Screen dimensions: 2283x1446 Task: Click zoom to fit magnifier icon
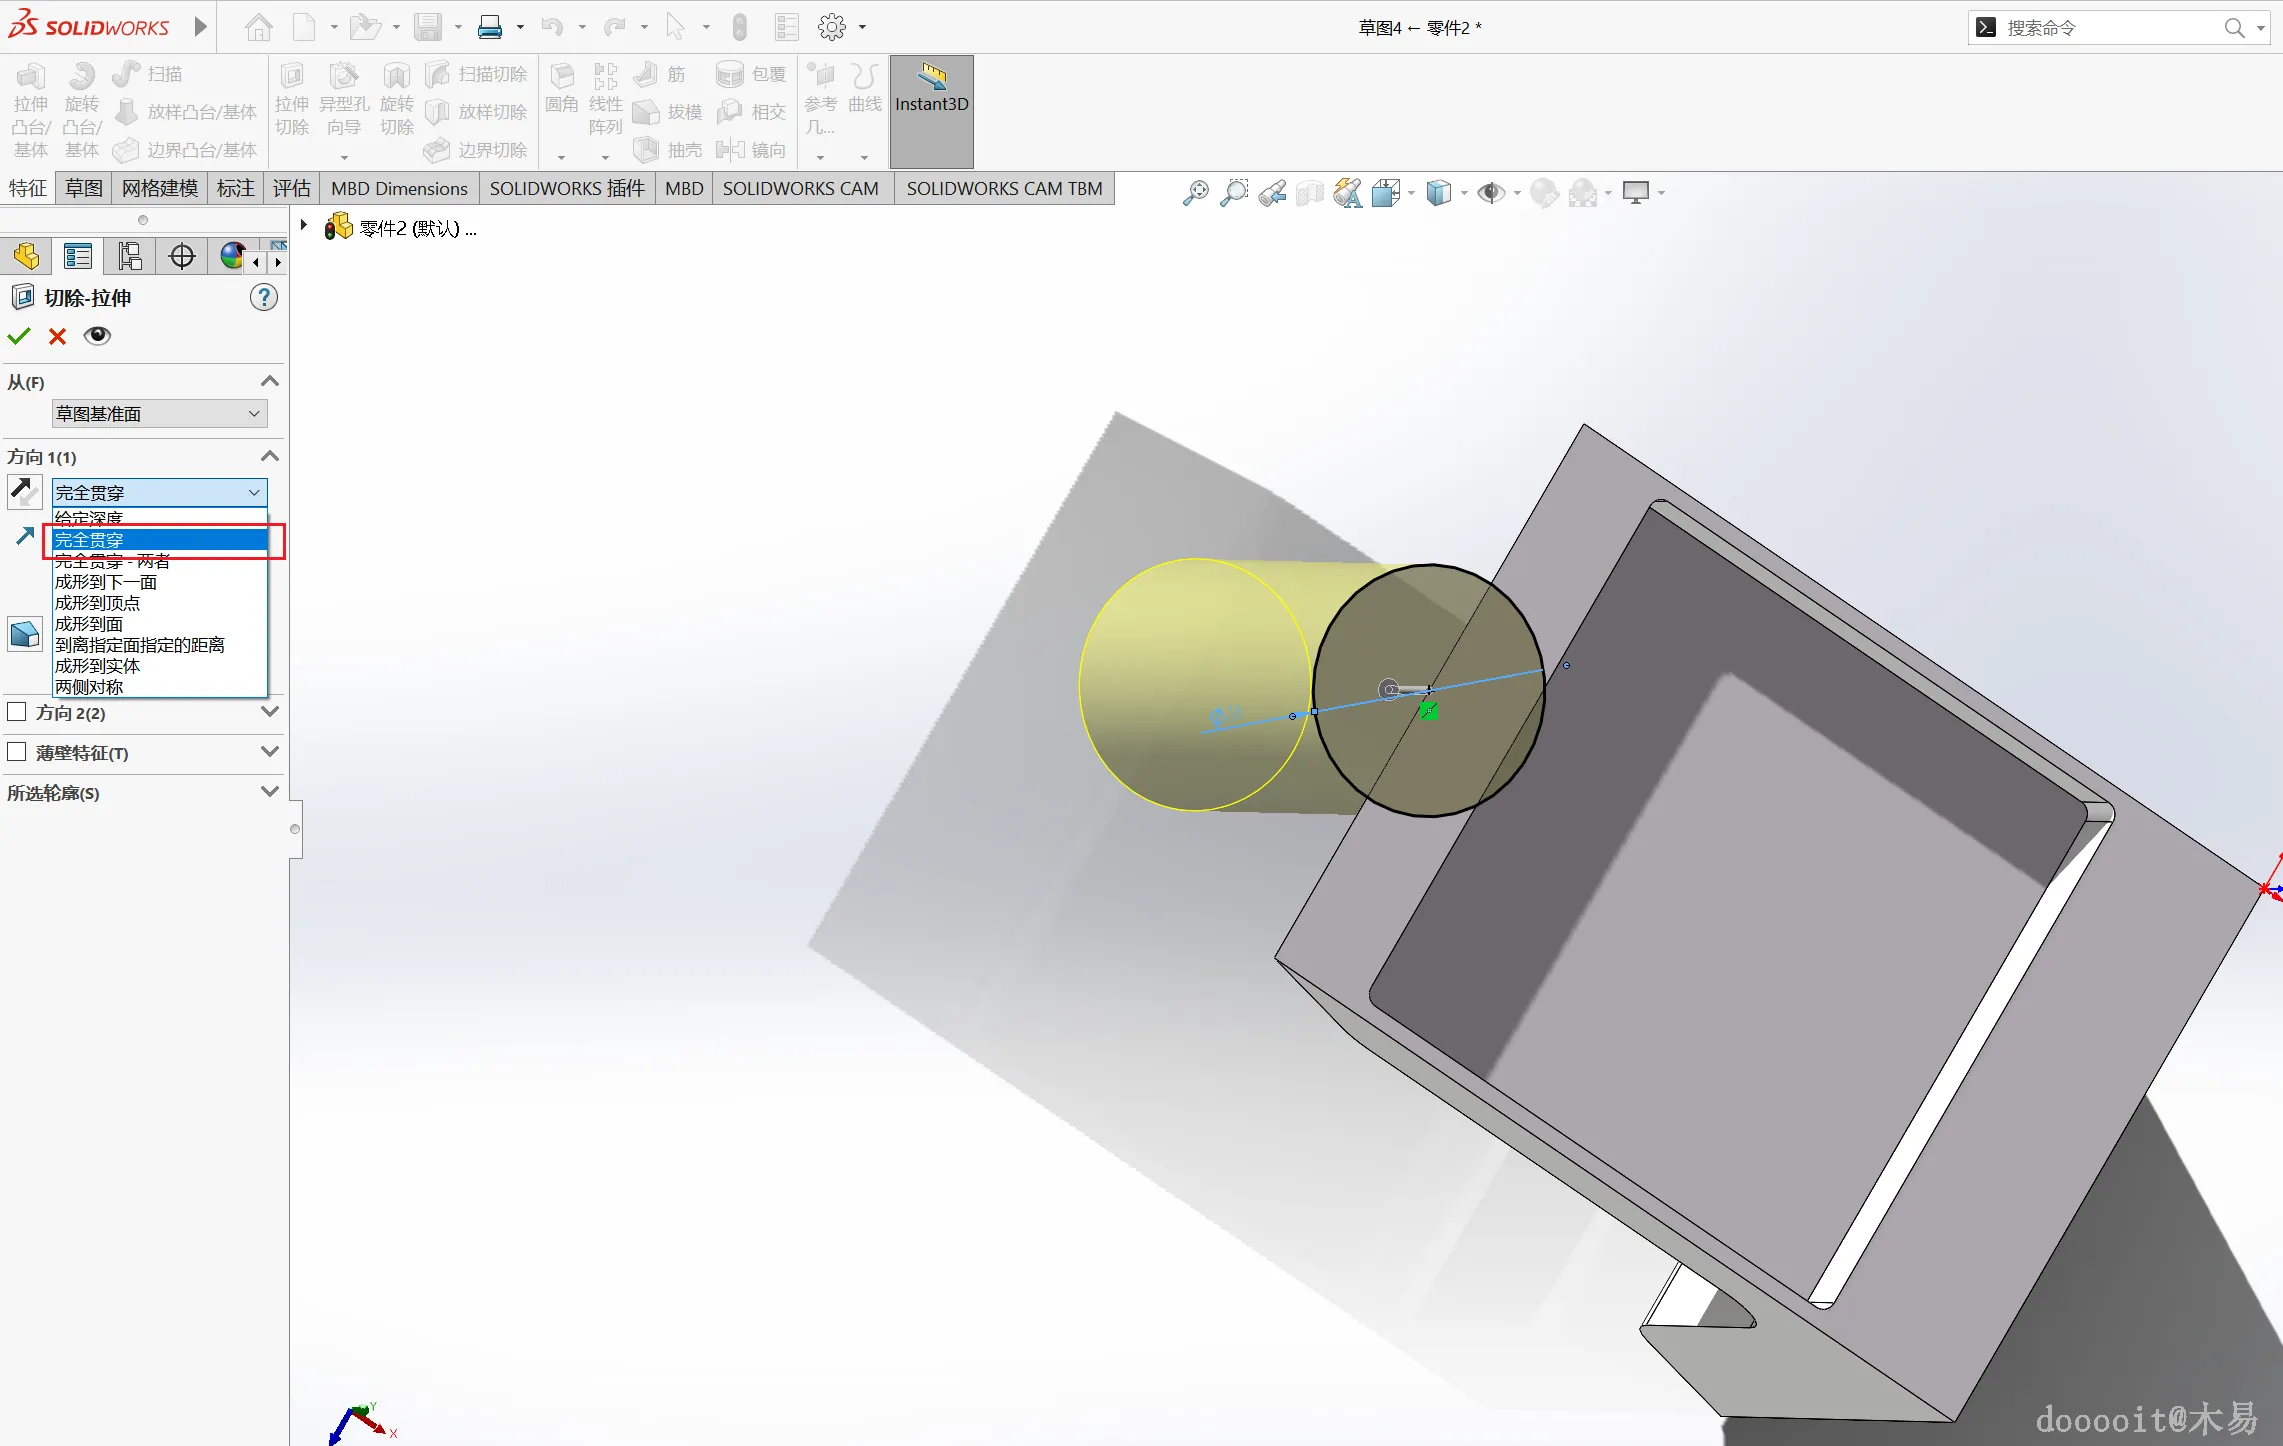tap(1195, 192)
